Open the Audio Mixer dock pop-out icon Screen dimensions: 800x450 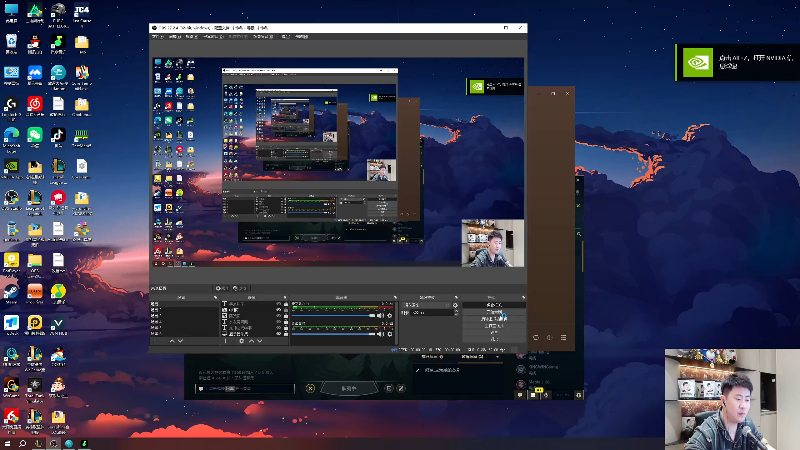[x=395, y=297]
